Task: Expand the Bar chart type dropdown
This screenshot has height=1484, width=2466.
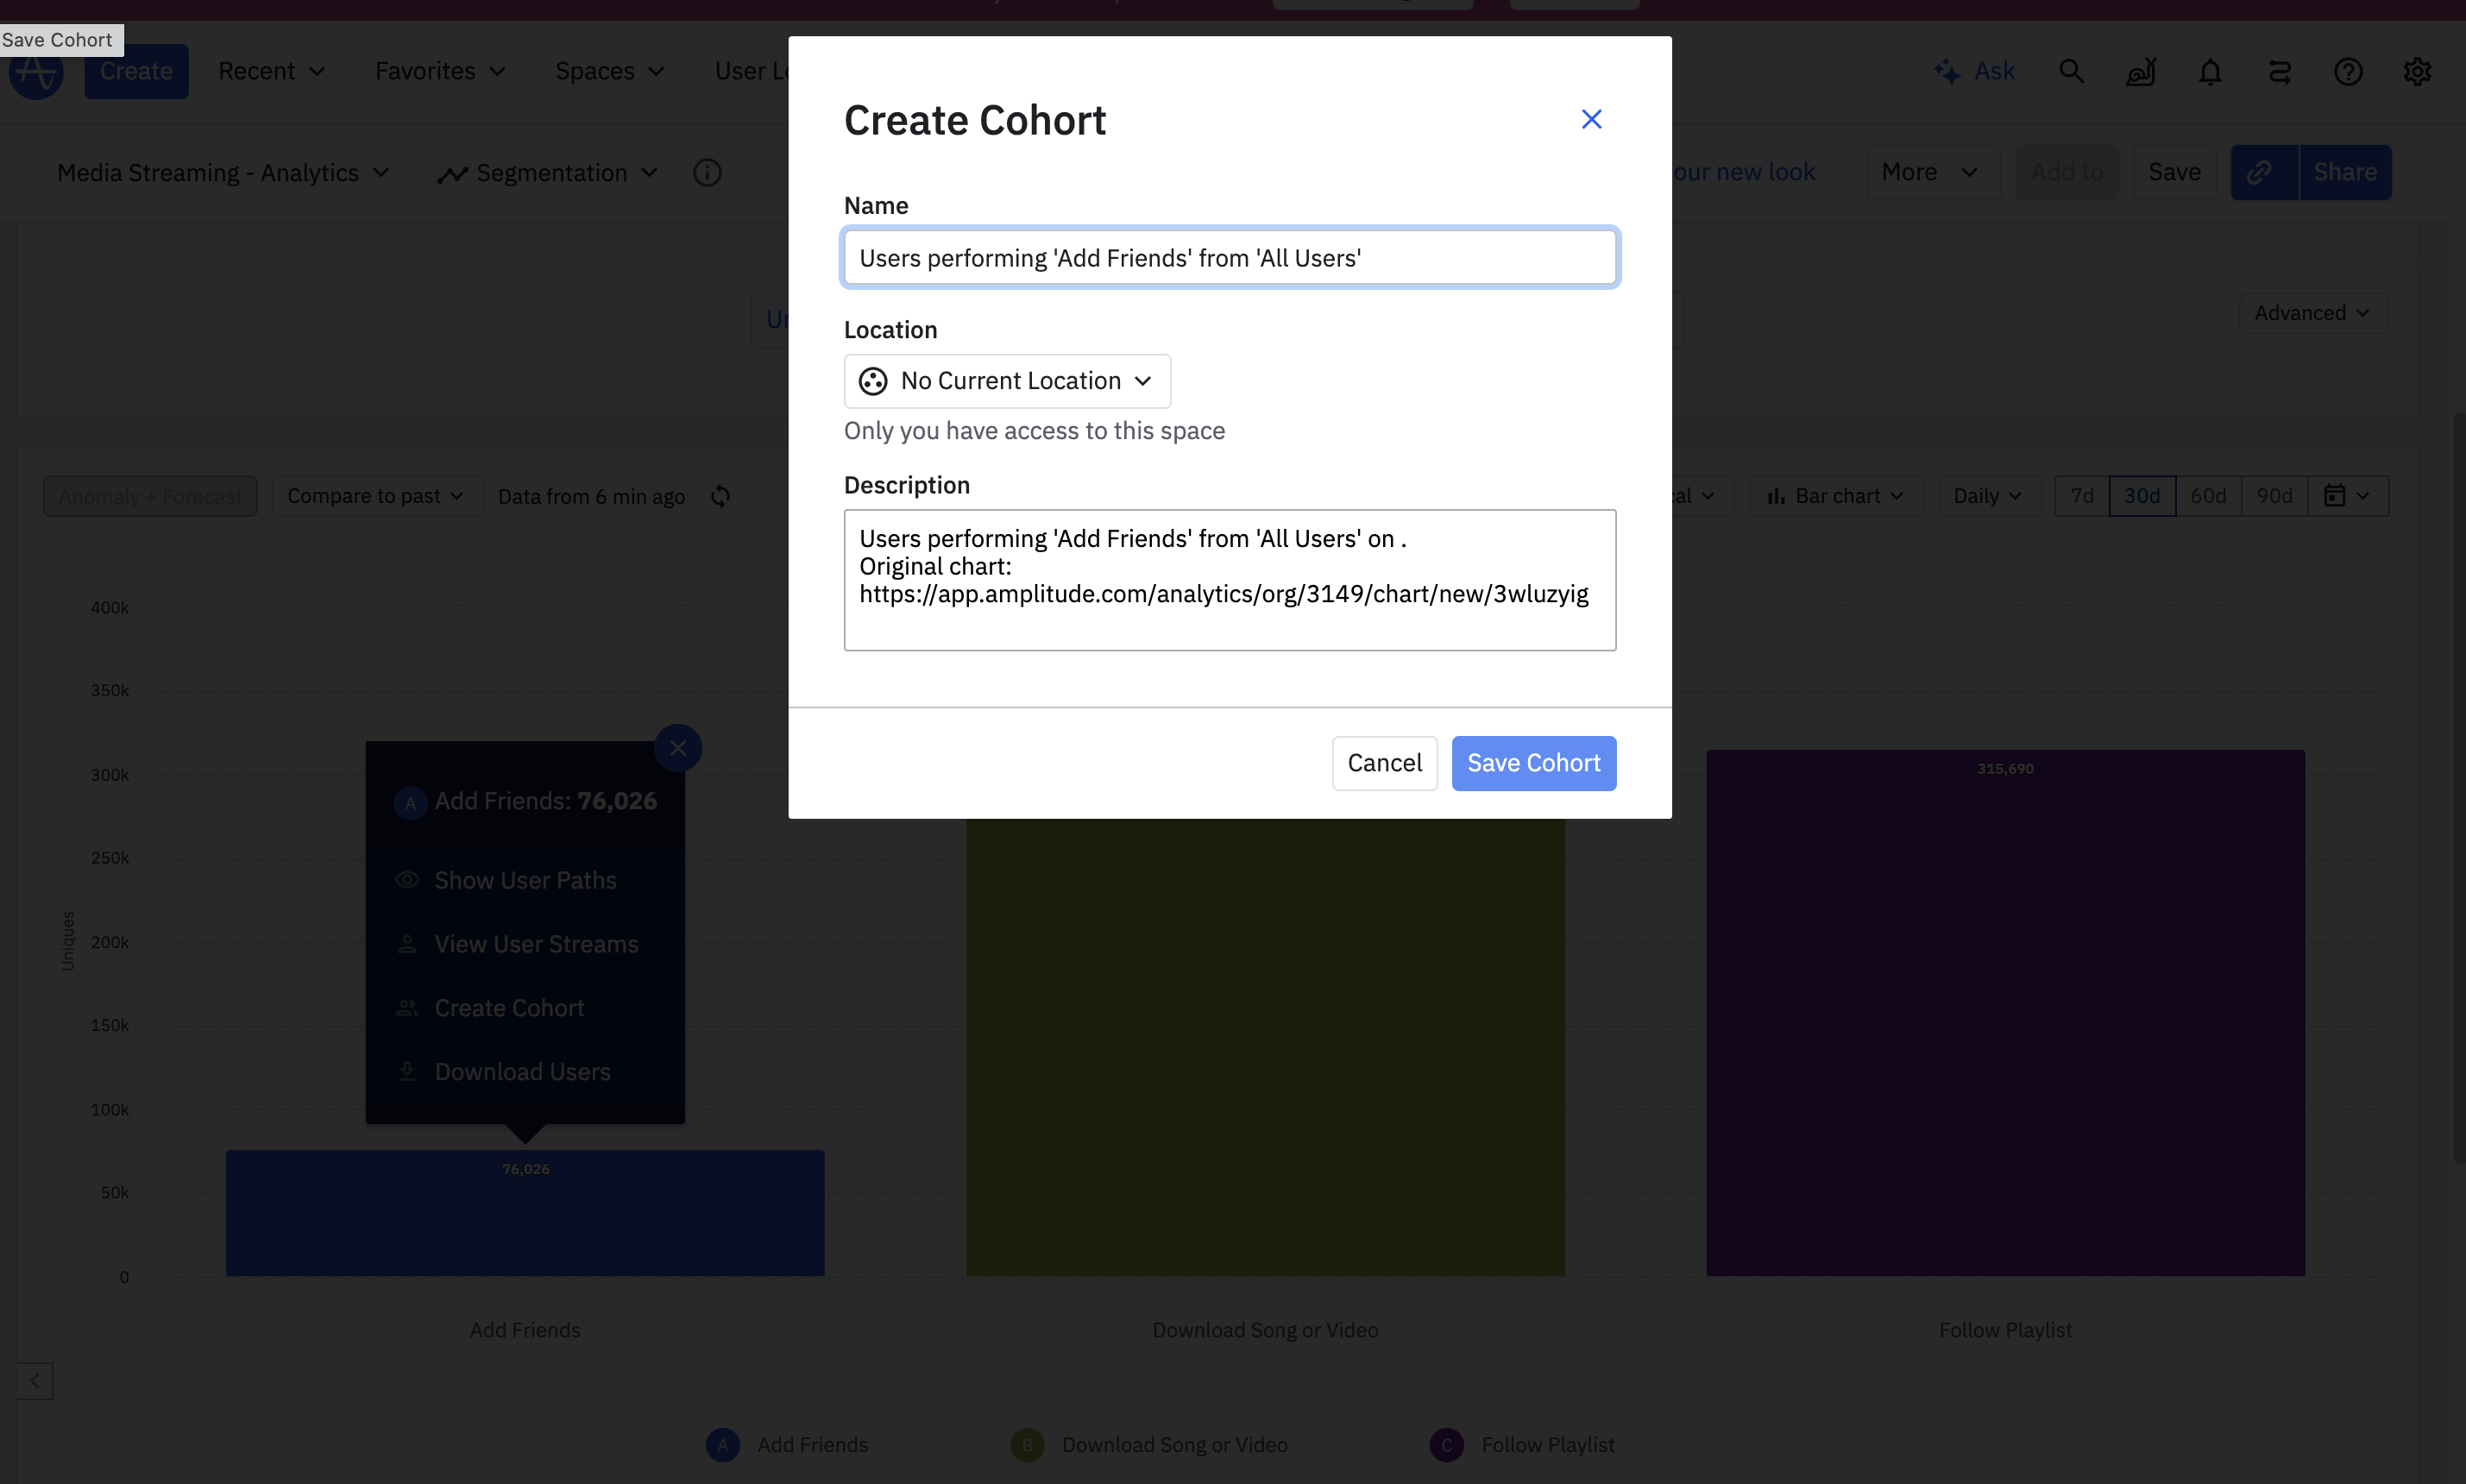Action: click(x=1835, y=496)
